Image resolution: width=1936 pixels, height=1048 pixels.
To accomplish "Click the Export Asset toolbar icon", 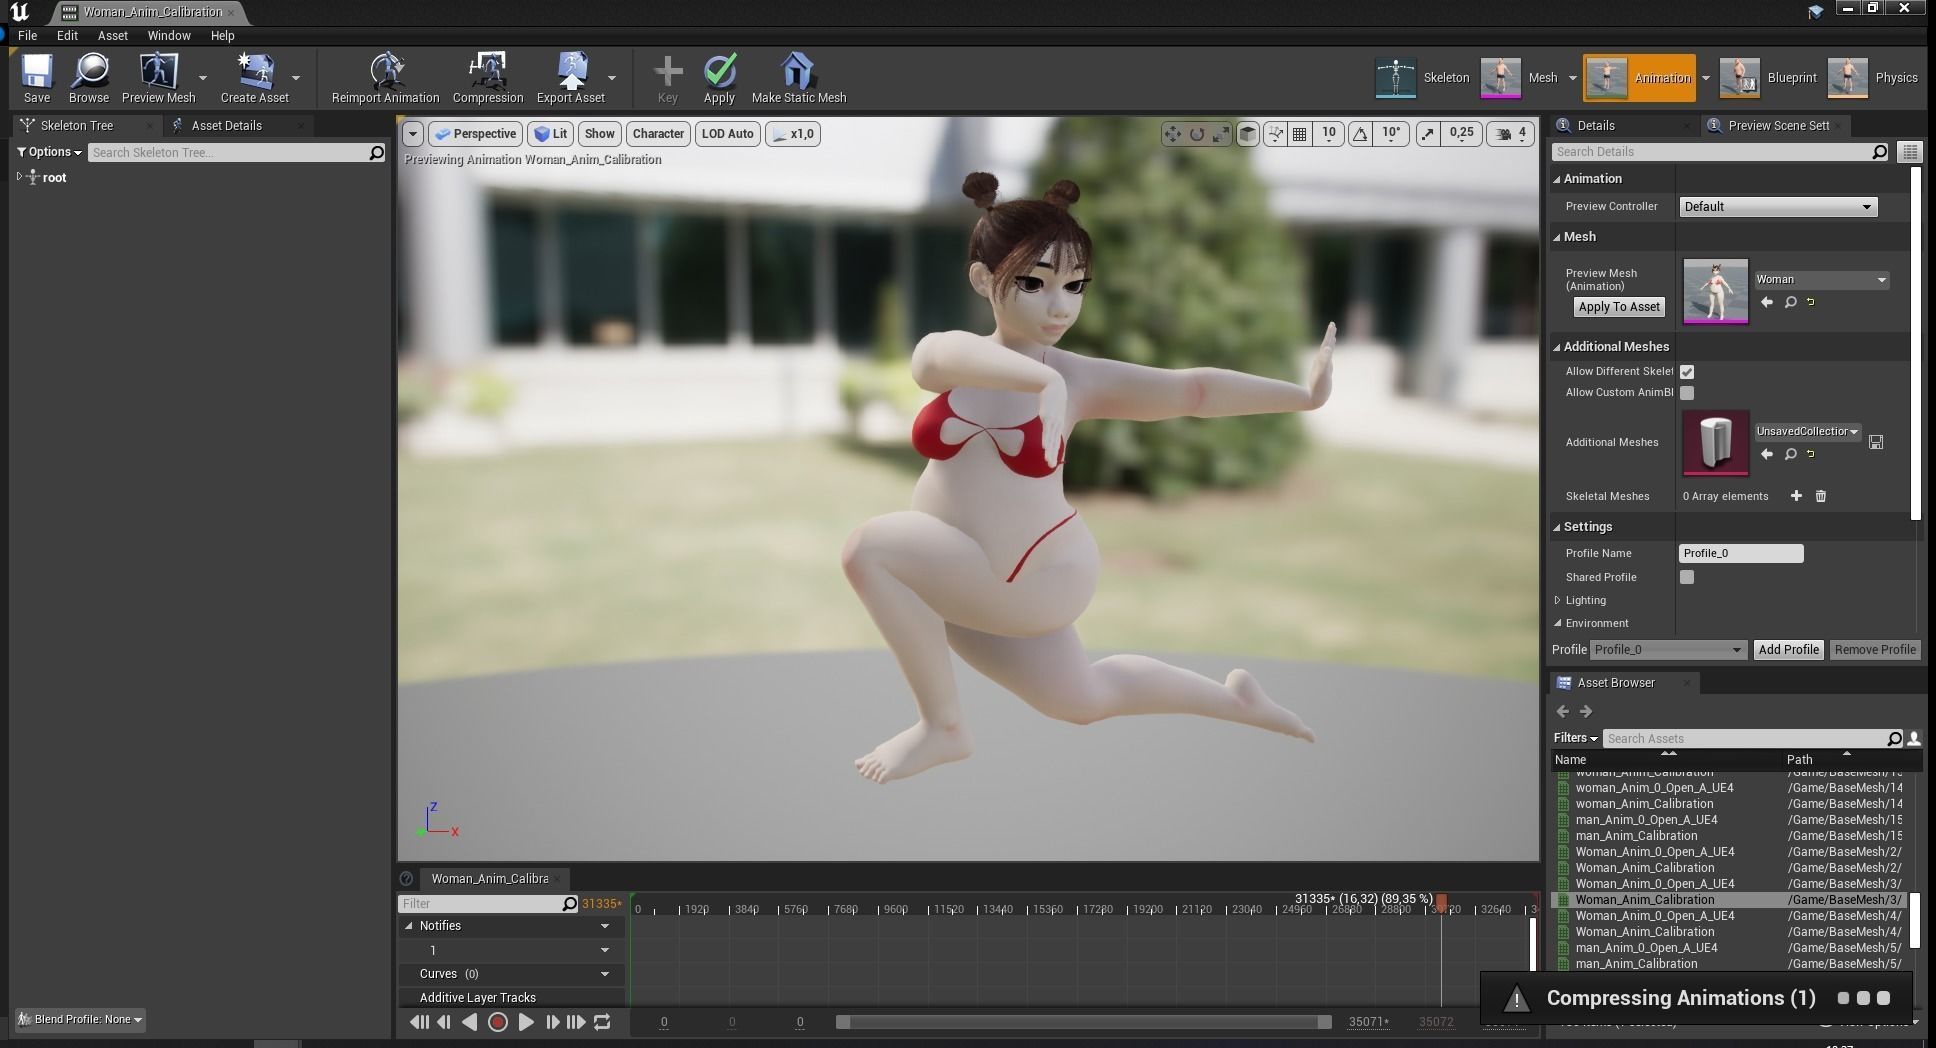I will click(571, 78).
